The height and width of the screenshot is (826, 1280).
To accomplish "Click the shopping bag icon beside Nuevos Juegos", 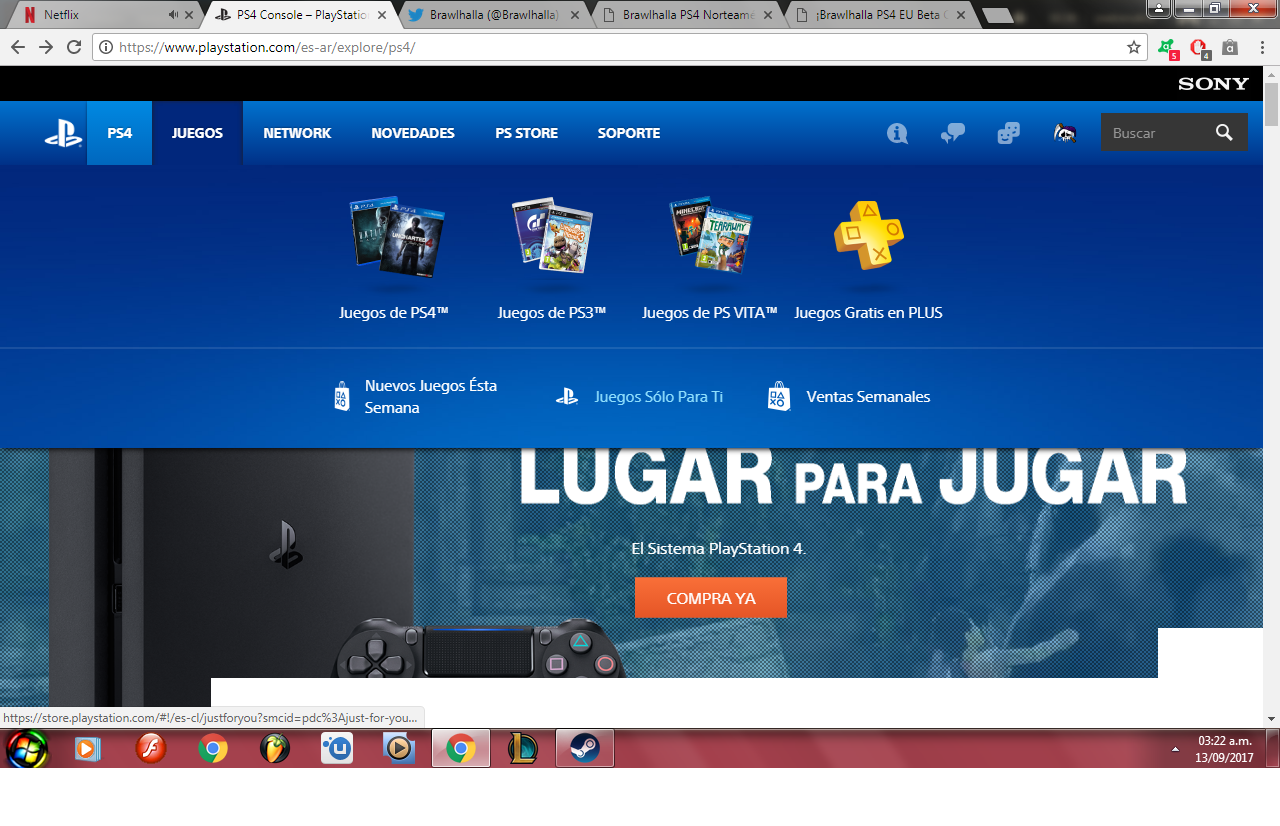I will point(342,397).
